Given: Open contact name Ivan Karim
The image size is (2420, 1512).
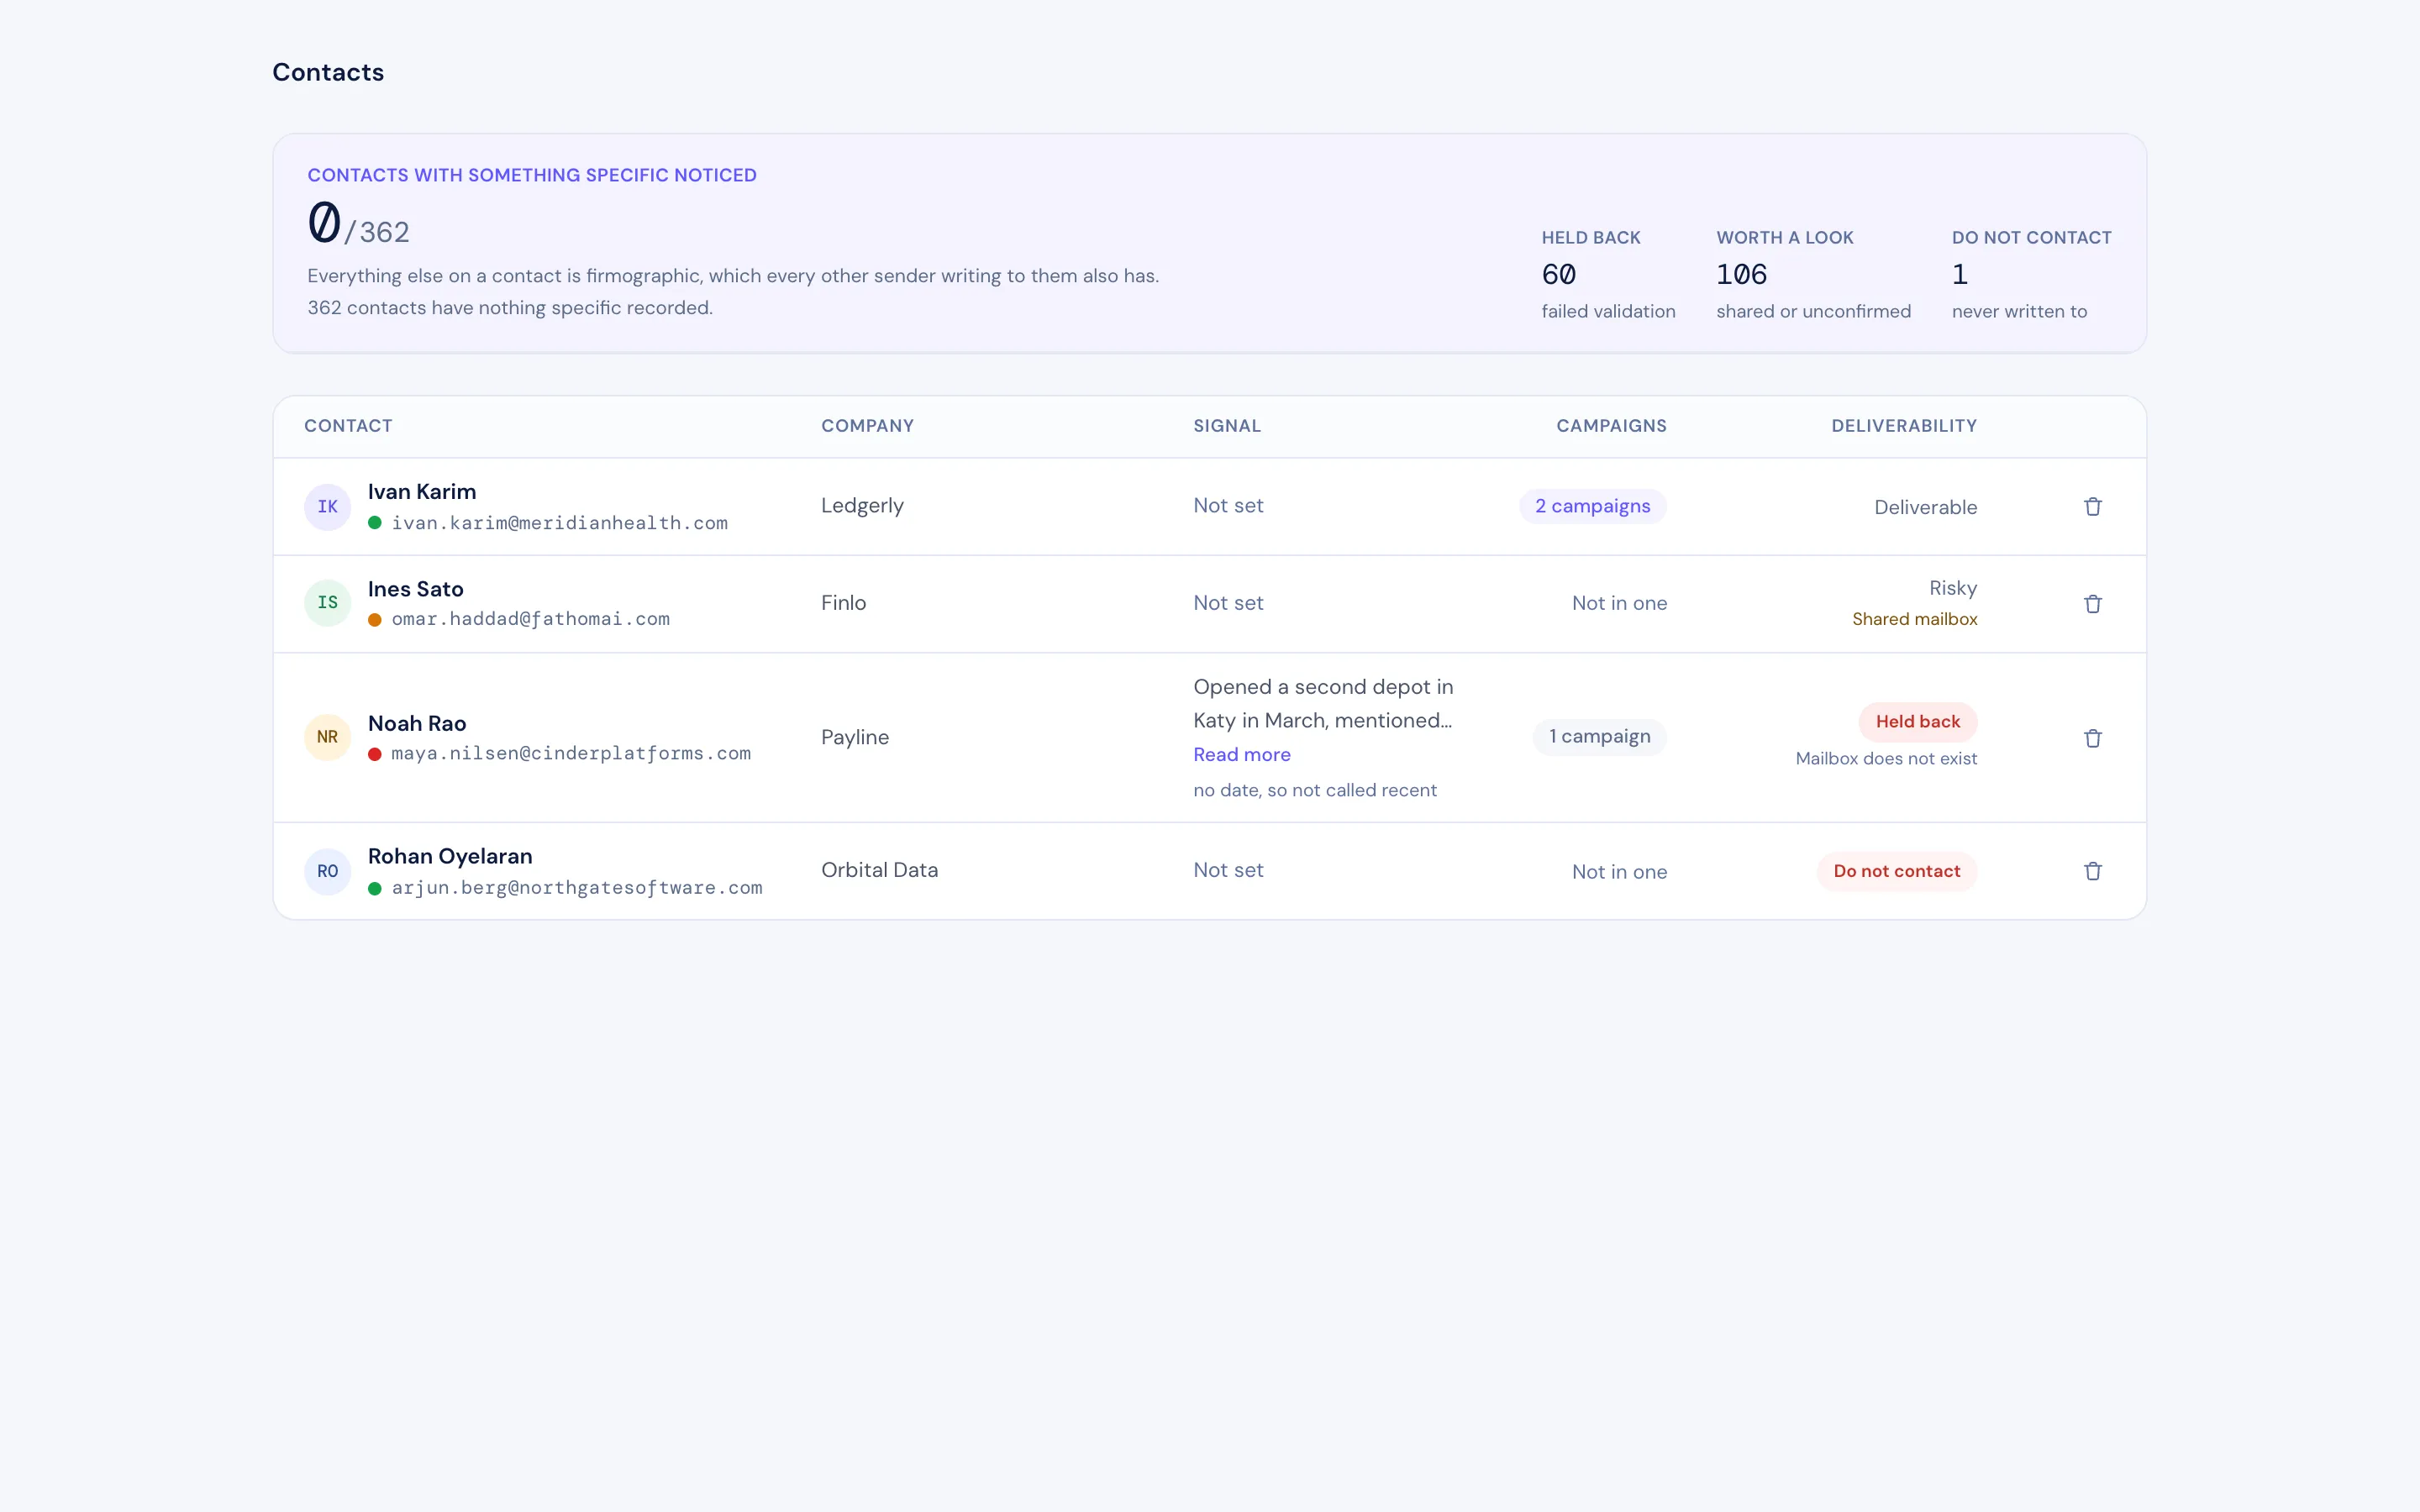Looking at the screenshot, I should click(x=422, y=492).
